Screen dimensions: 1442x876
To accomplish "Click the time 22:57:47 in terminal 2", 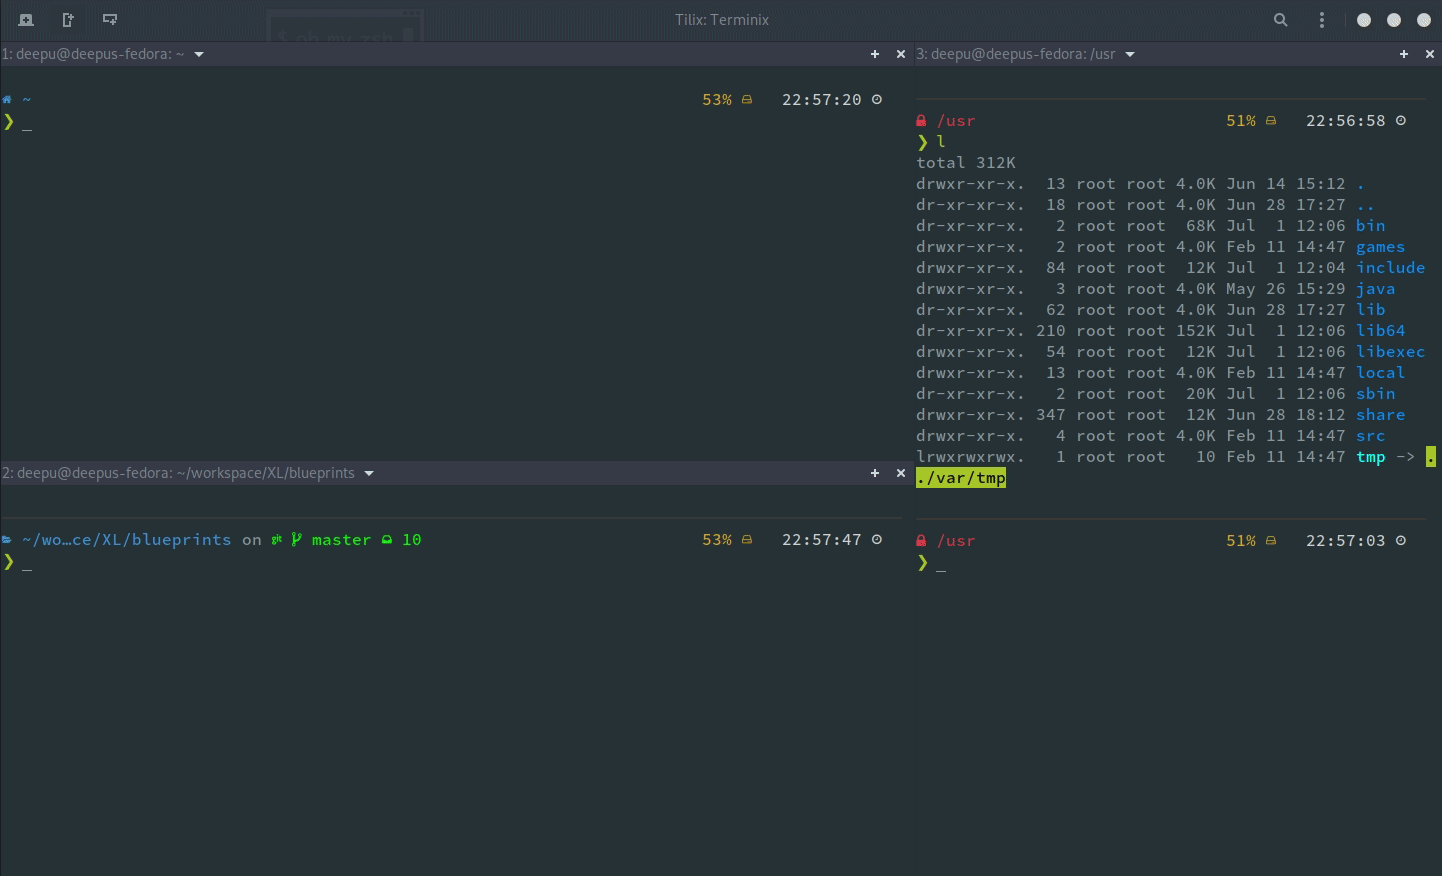I will [822, 539].
